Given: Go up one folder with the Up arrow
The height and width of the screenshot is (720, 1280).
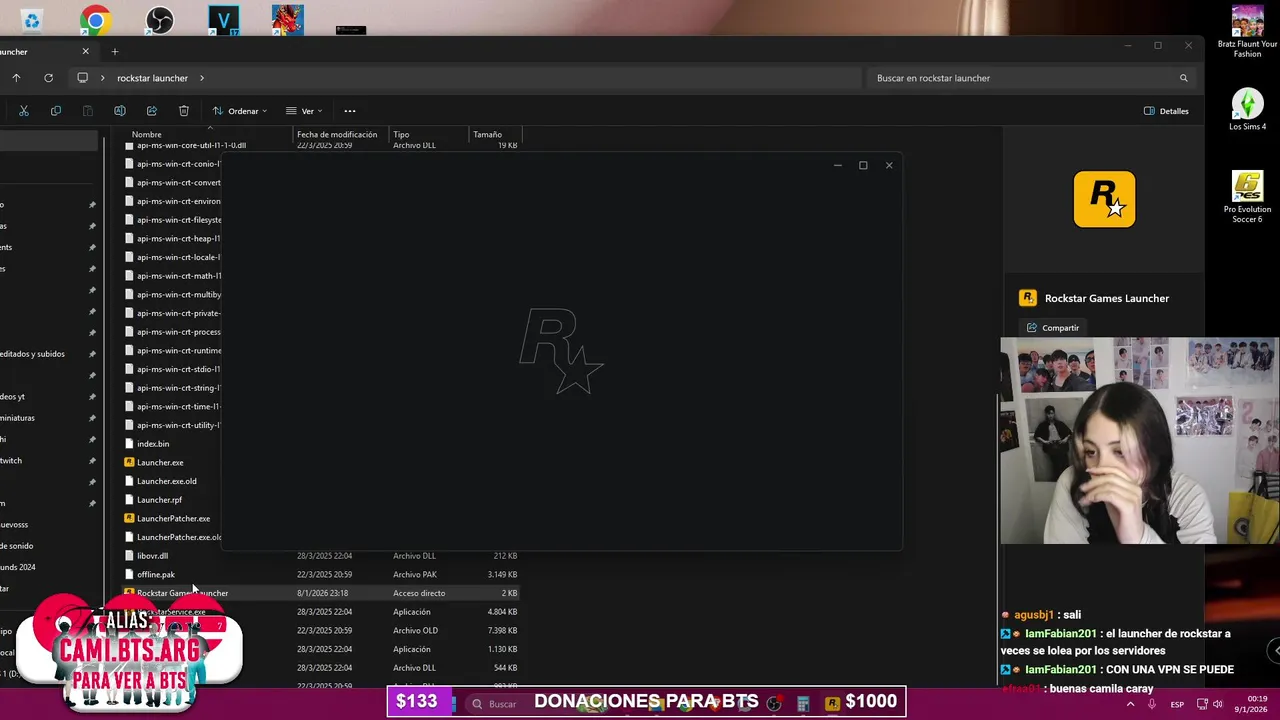Looking at the screenshot, I should [16, 78].
